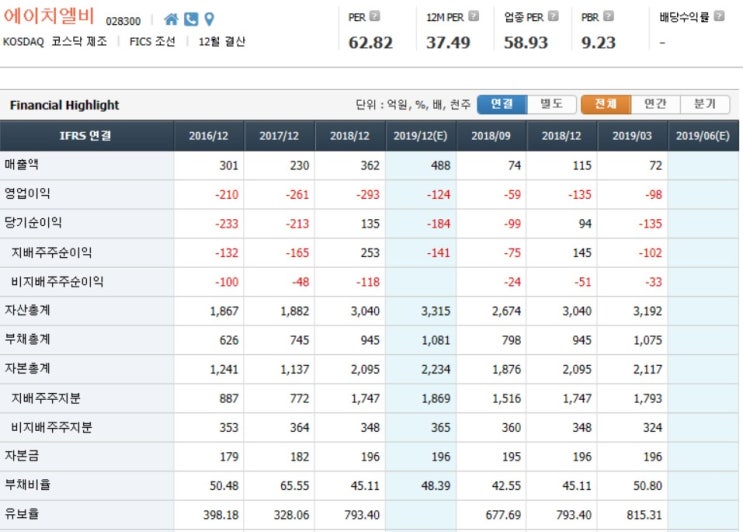
Task: Select the 비지배주주지분 row label
Action: pos(51,427)
